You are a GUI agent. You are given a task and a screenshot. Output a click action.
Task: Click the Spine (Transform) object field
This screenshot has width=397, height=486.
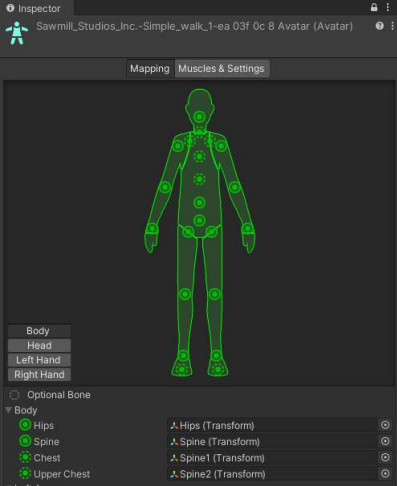273,441
